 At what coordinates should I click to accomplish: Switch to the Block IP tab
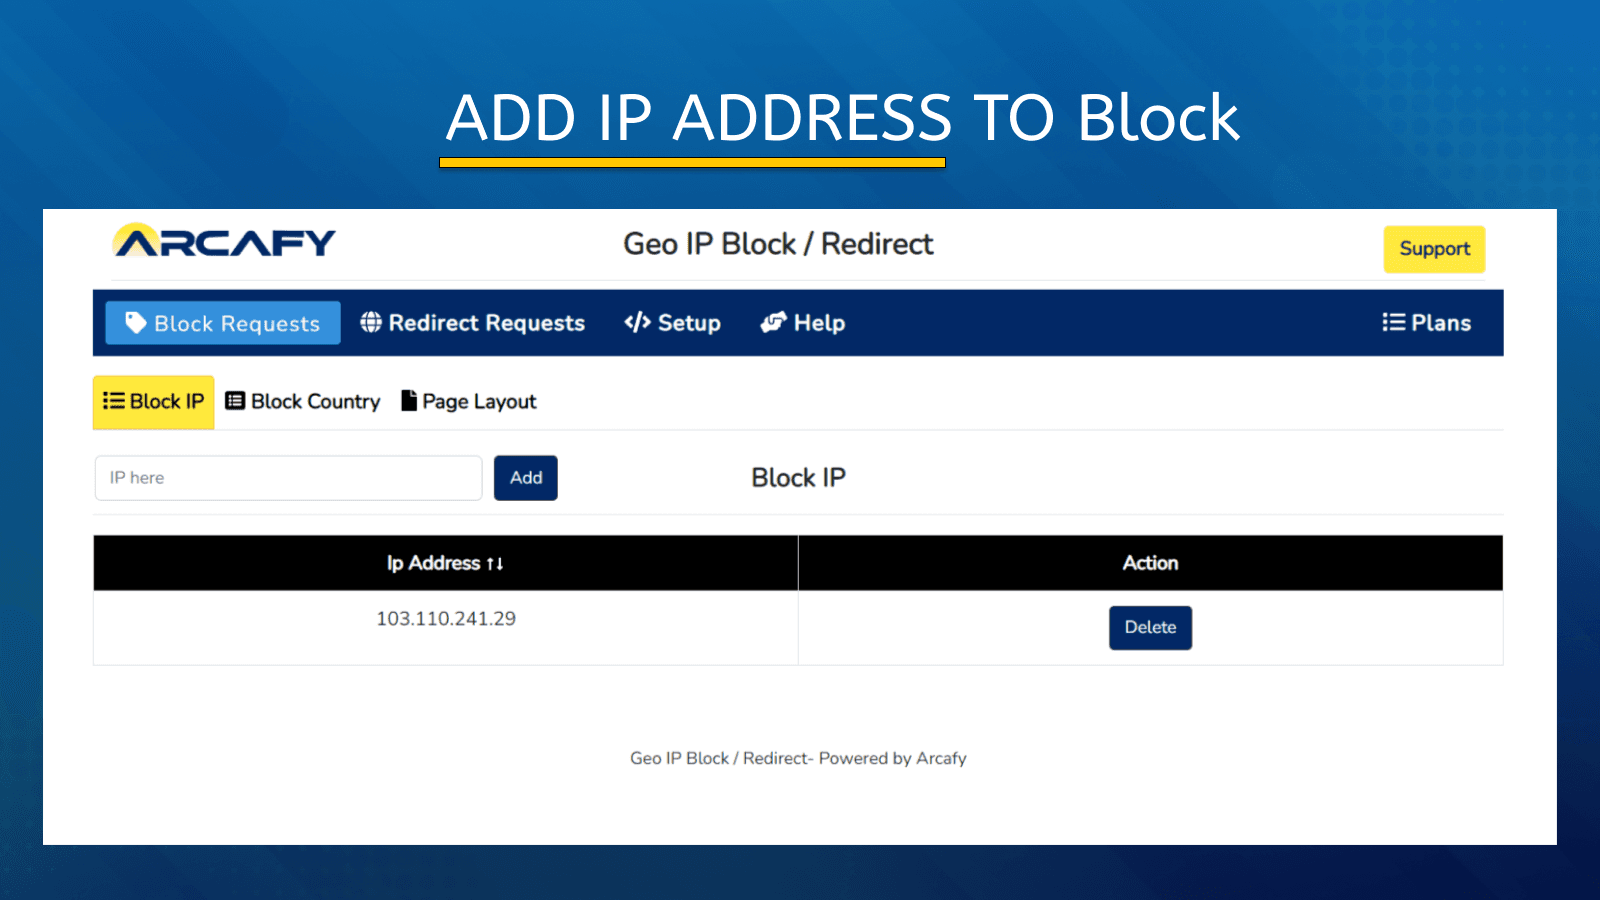click(x=154, y=402)
